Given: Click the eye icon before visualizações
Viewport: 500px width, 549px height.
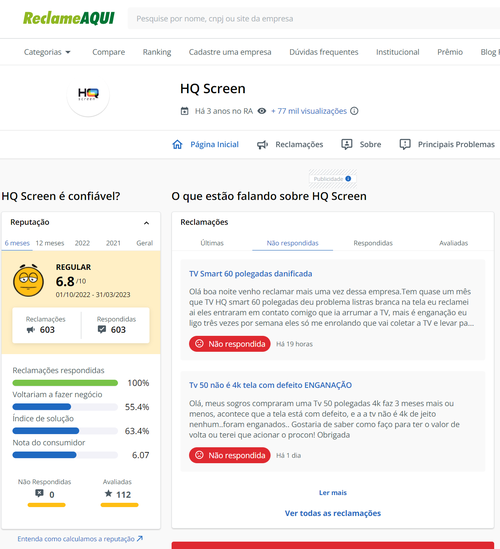Looking at the screenshot, I should pos(262,111).
